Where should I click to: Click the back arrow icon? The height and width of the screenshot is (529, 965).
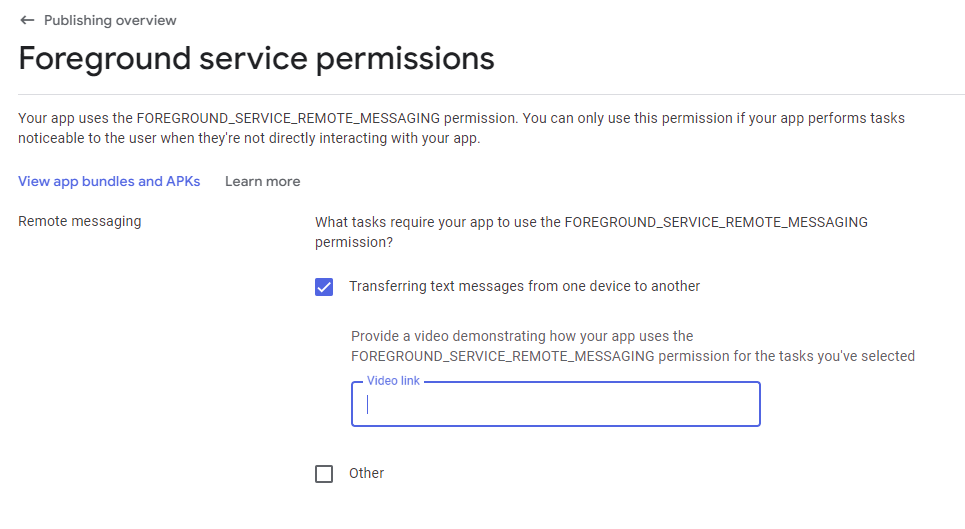27,20
